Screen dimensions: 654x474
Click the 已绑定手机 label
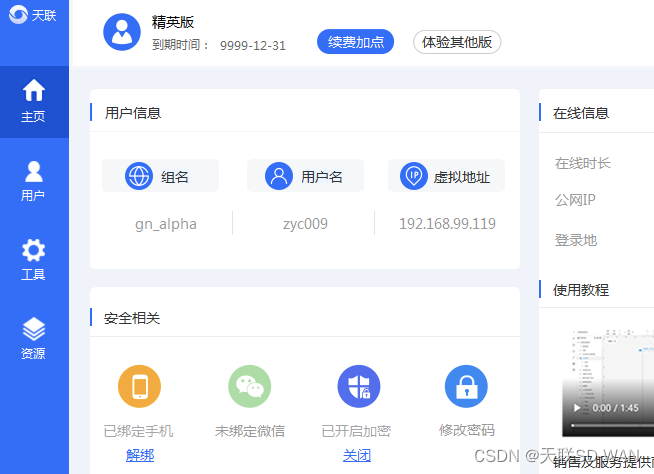[138, 431]
